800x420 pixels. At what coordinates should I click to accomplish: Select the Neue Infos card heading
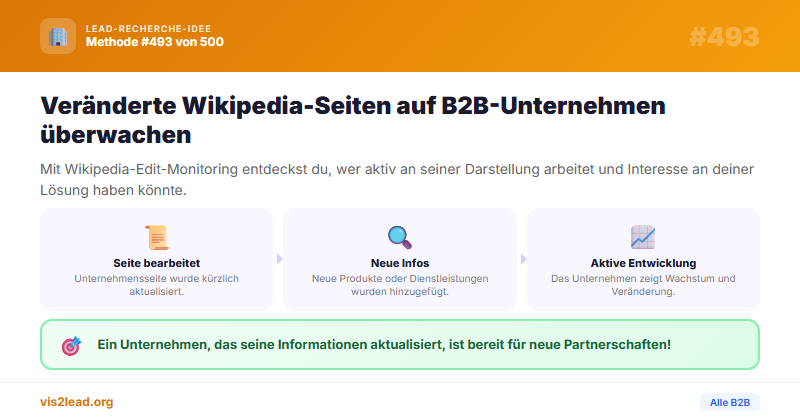click(400, 263)
